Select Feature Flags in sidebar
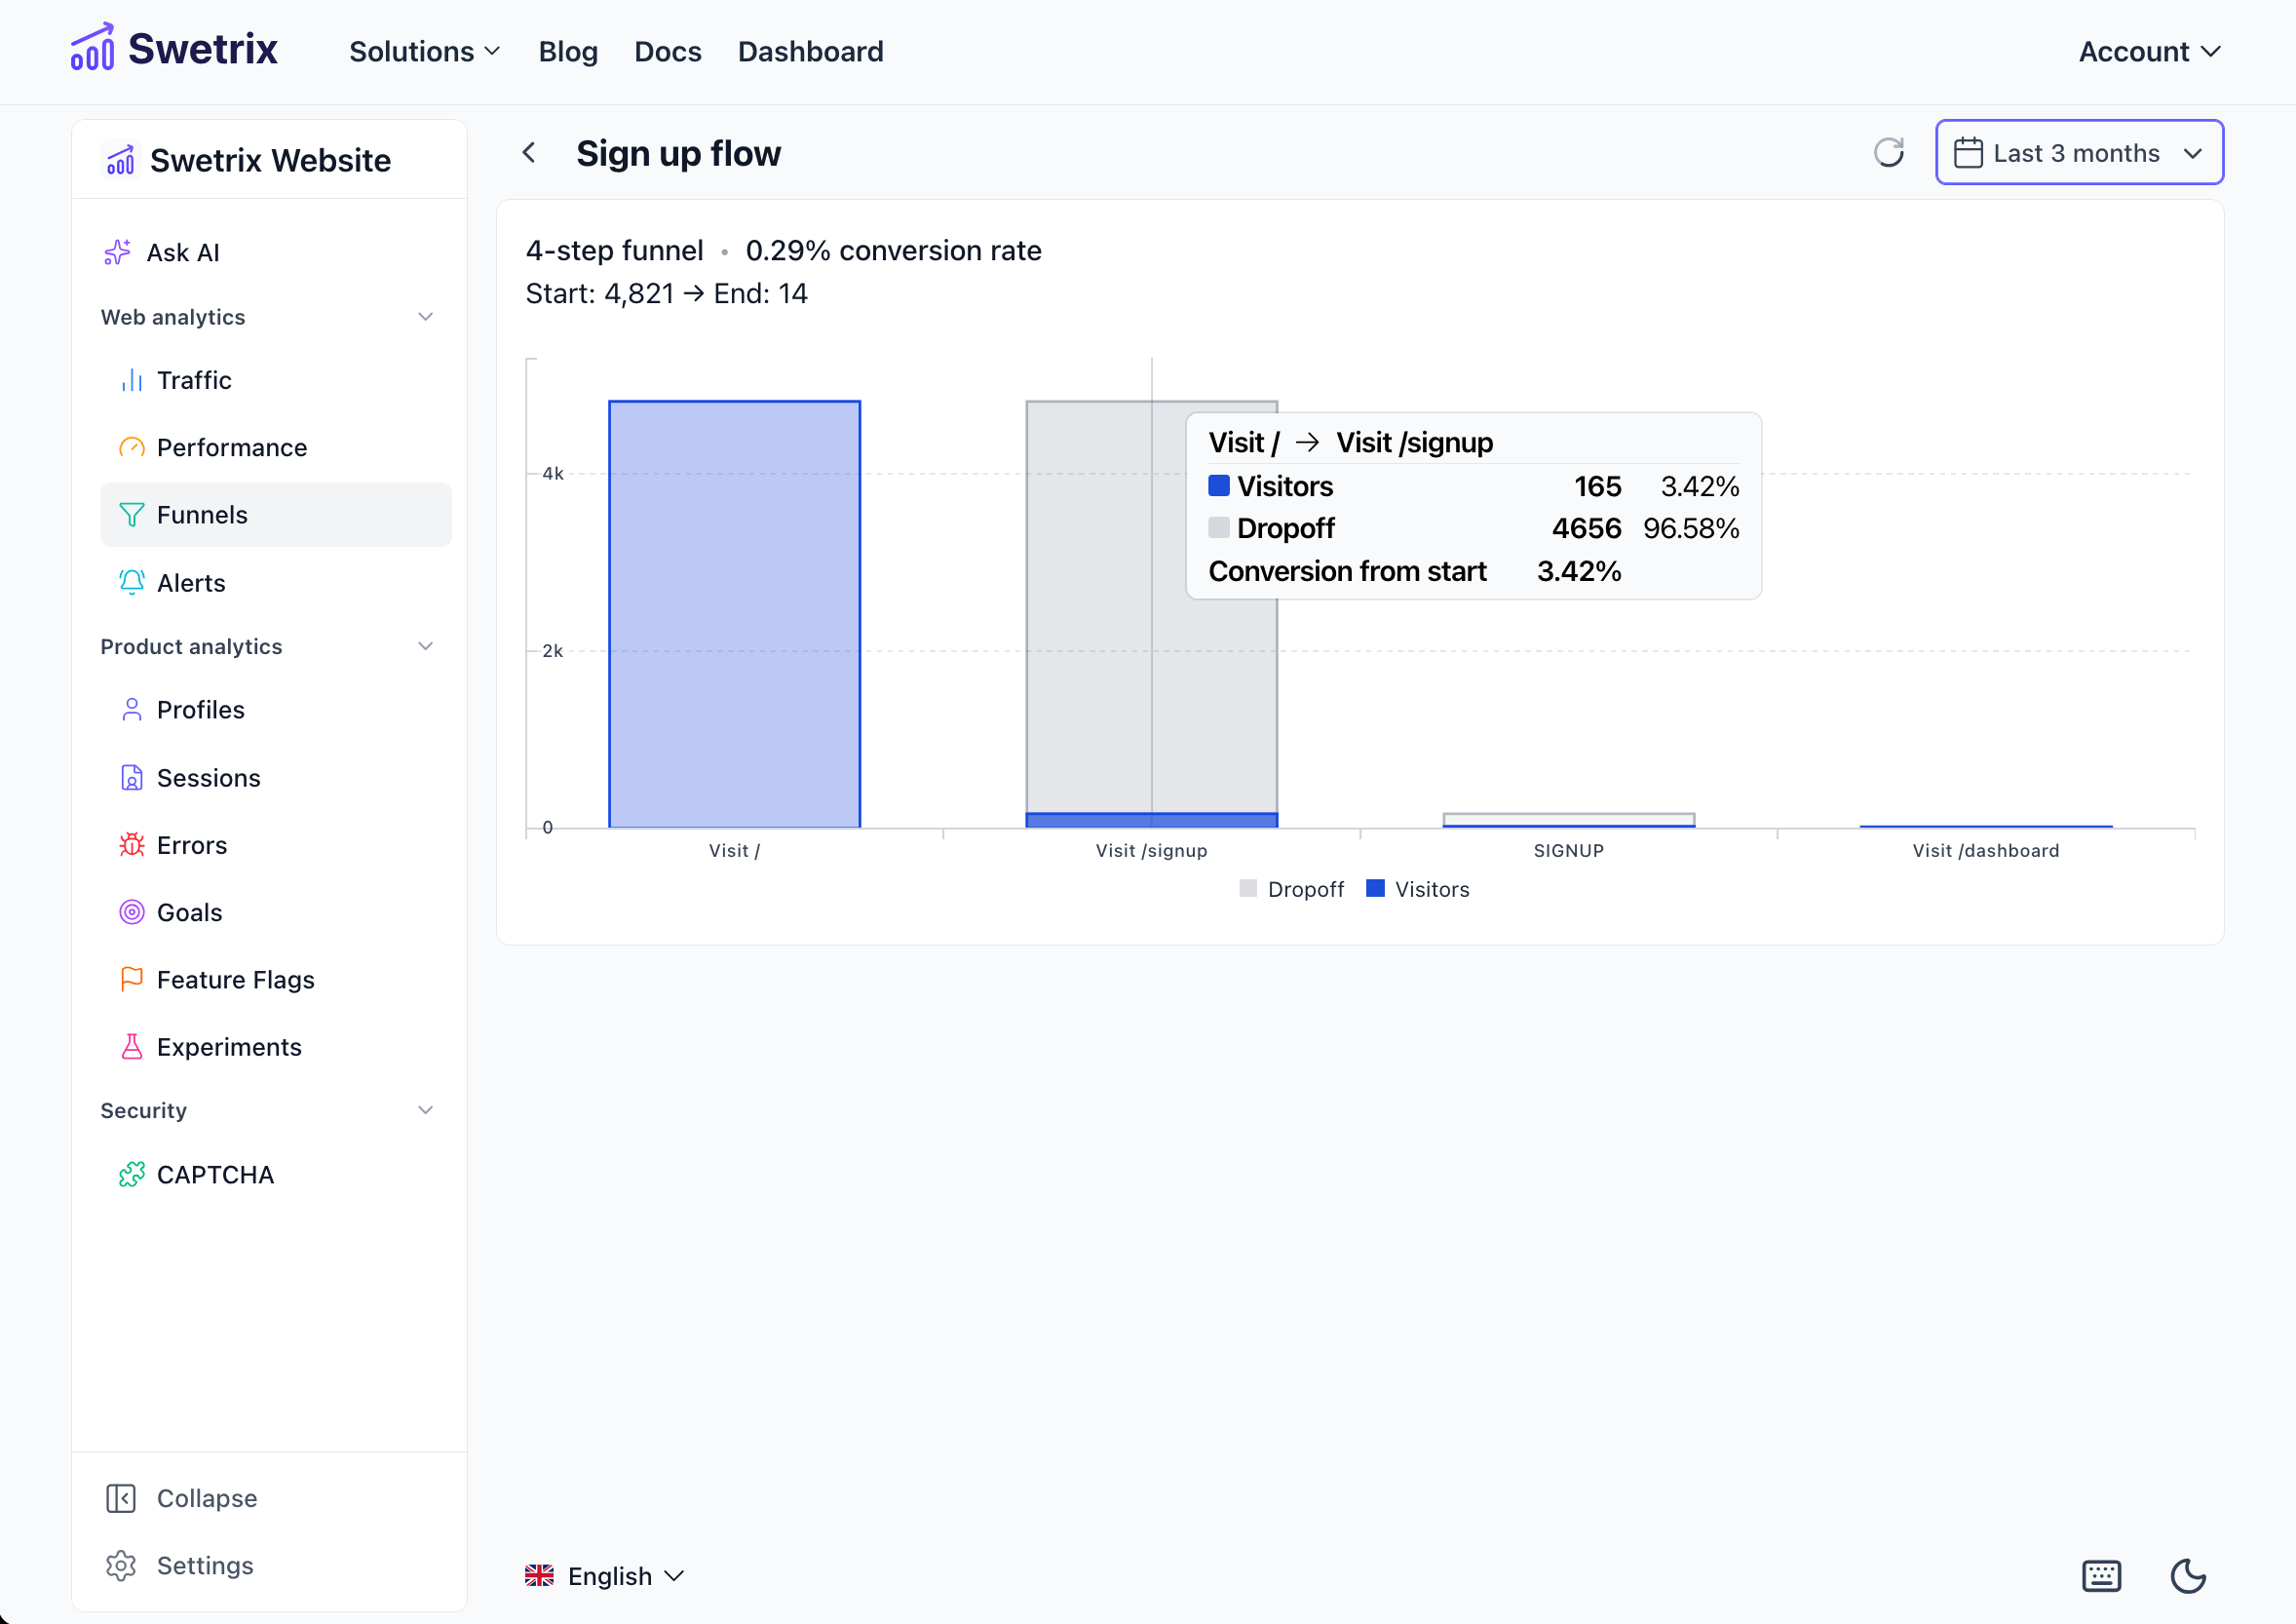The width and height of the screenshot is (2296, 1624). [235, 980]
